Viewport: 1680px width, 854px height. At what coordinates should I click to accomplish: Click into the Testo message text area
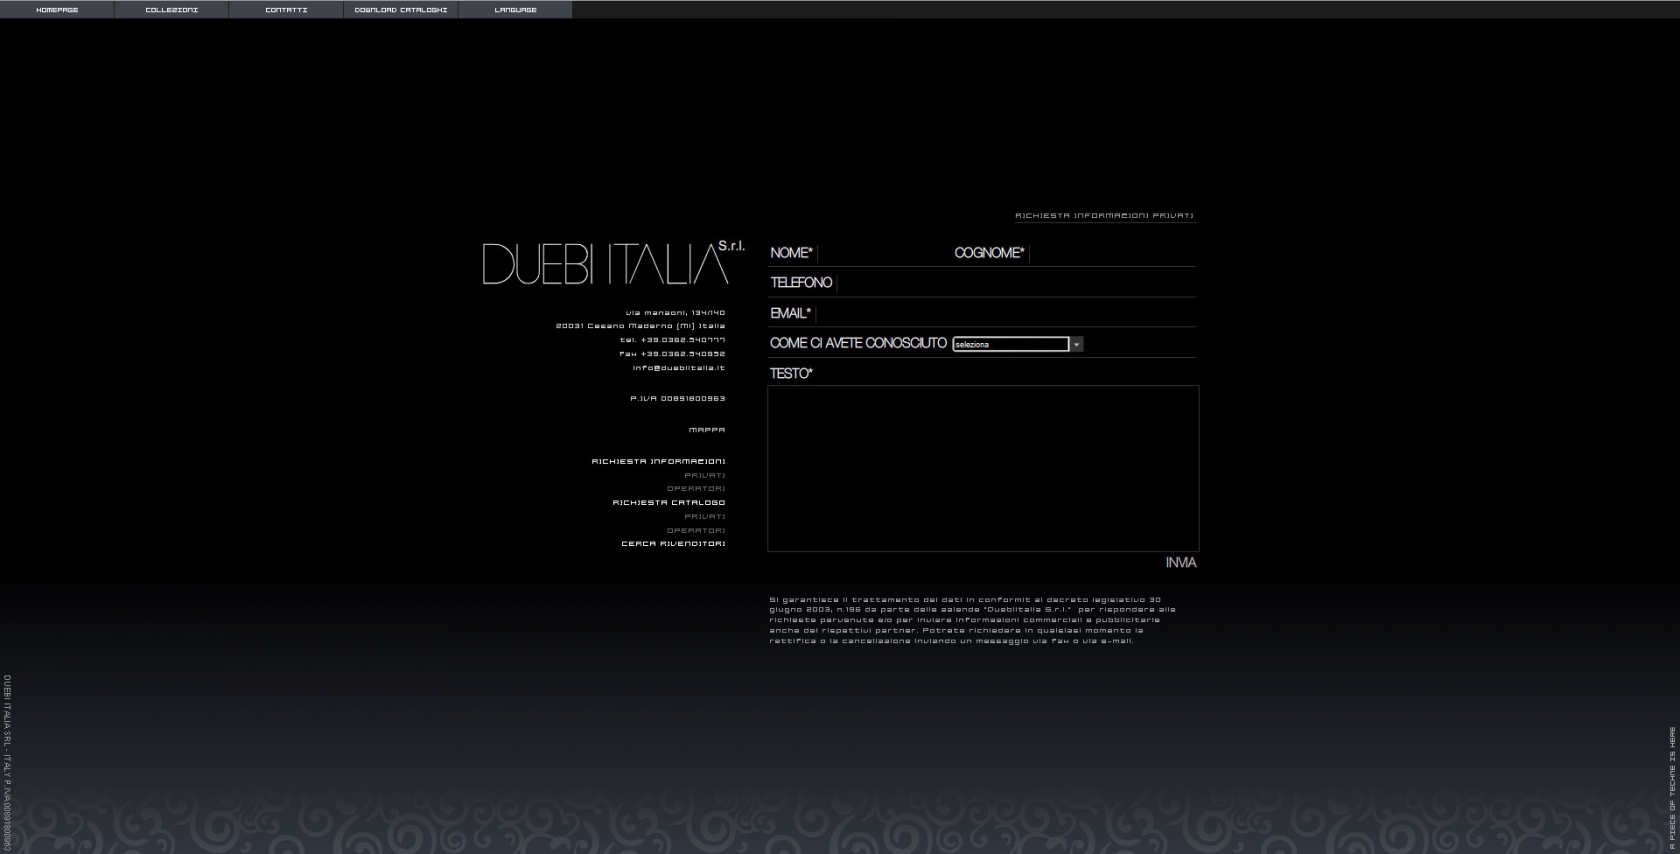pyautogui.click(x=983, y=468)
